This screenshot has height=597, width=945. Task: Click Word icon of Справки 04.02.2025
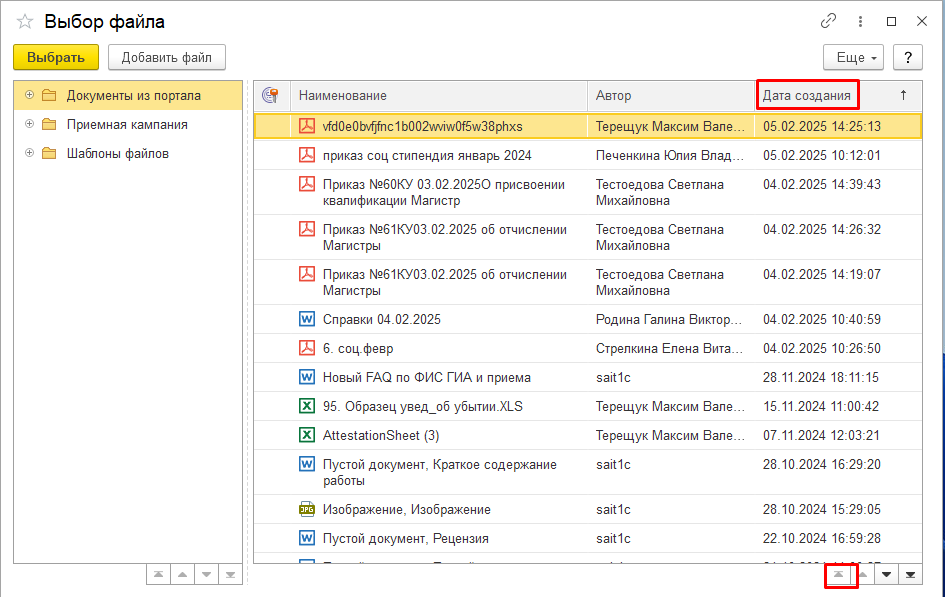[307, 319]
